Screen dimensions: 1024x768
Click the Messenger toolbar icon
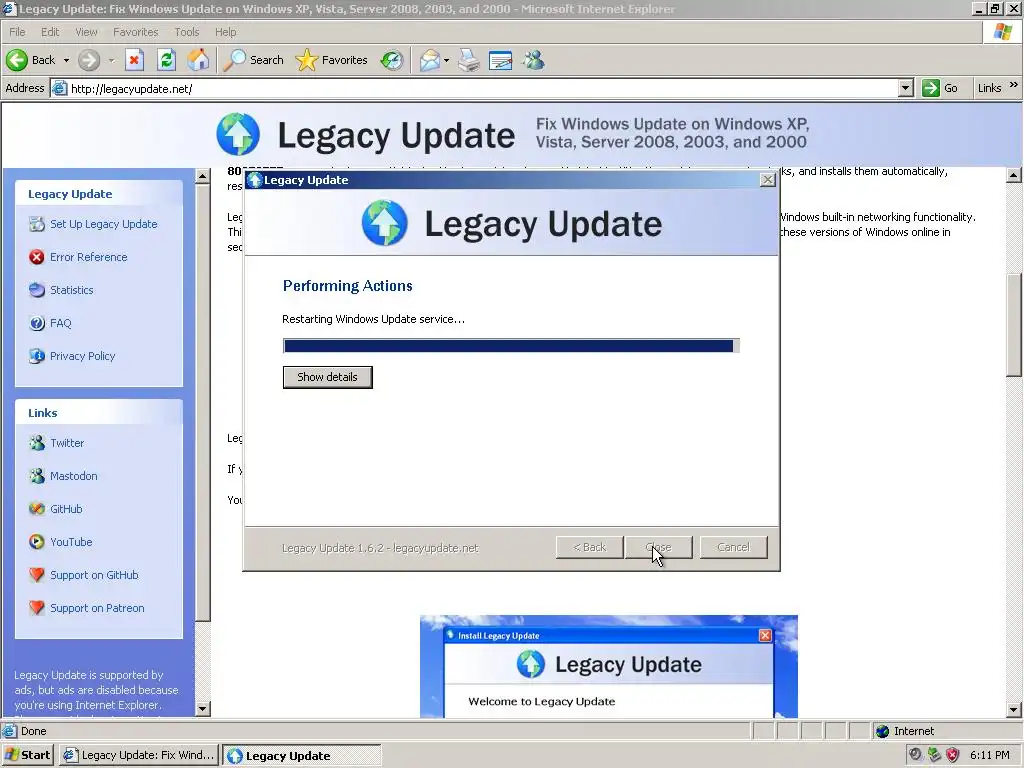[x=534, y=60]
